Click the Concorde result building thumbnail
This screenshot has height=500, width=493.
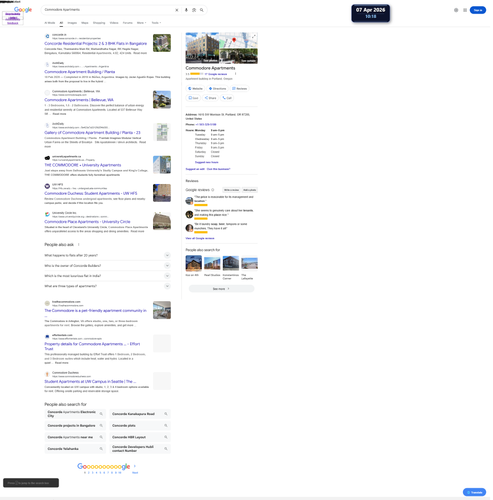(x=162, y=43)
